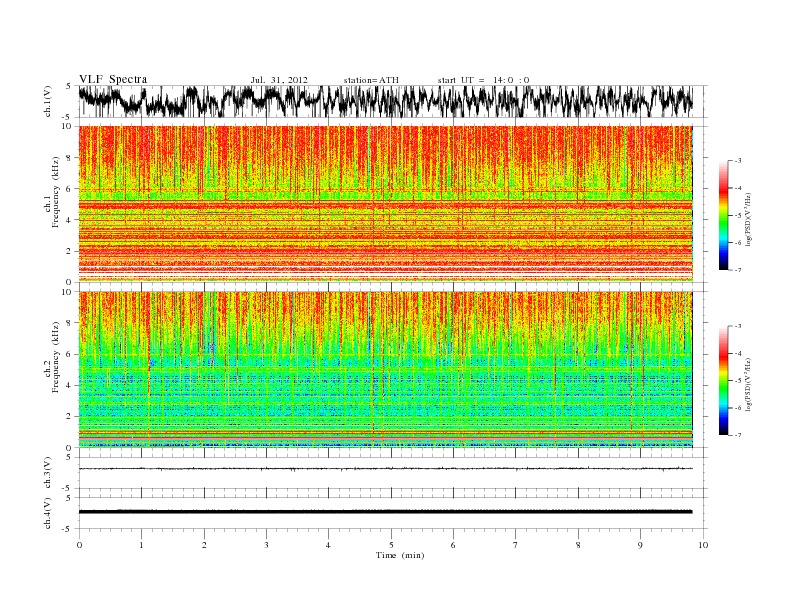Image resolution: width=792 pixels, height=612 pixels.
Task: Click the "8" kHz tick of ch.1 spectrogram
Action: (69, 158)
